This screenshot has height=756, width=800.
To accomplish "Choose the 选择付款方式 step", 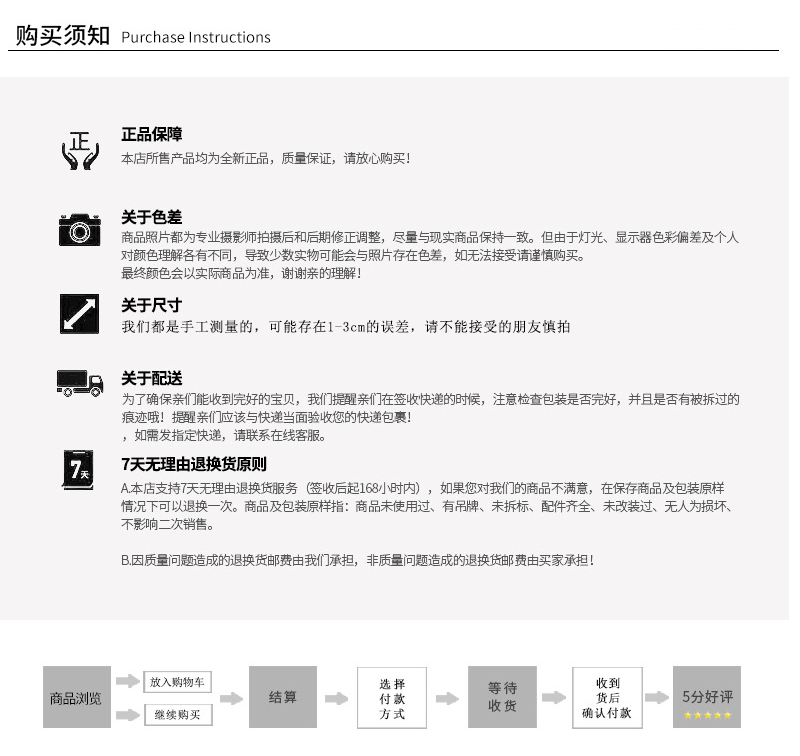I will click(x=392, y=698).
